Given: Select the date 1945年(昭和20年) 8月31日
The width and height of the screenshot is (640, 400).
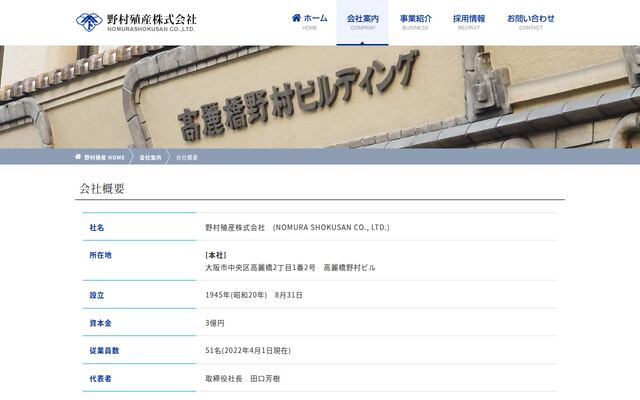Looking at the screenshot, I should (254, 295).
